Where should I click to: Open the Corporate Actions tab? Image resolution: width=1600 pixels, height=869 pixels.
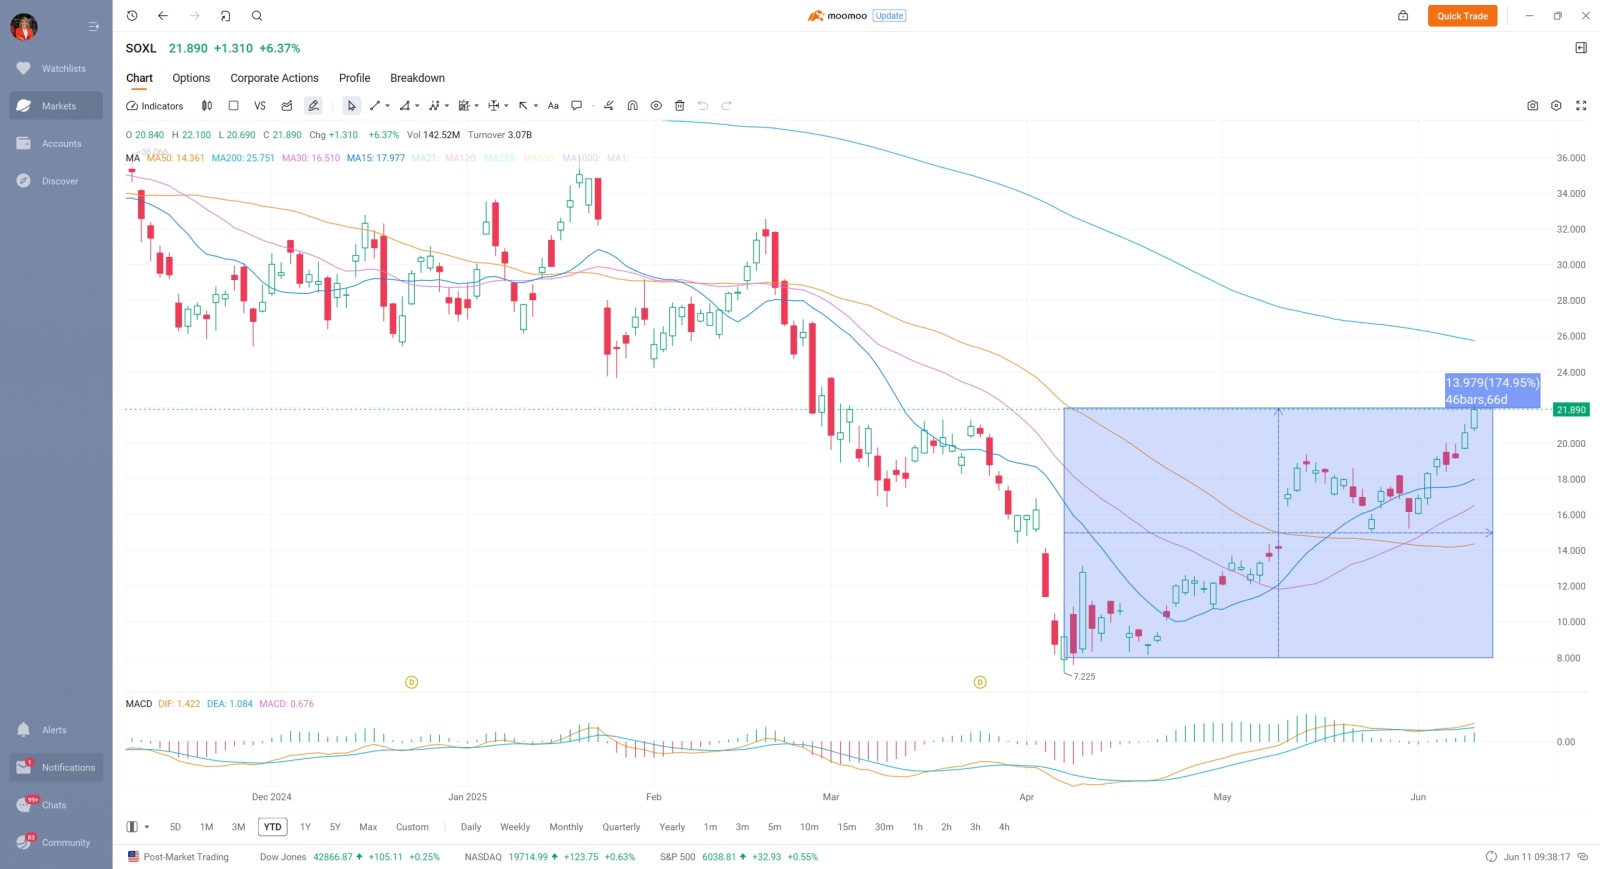pyautogui.click(x=274, y=78)
